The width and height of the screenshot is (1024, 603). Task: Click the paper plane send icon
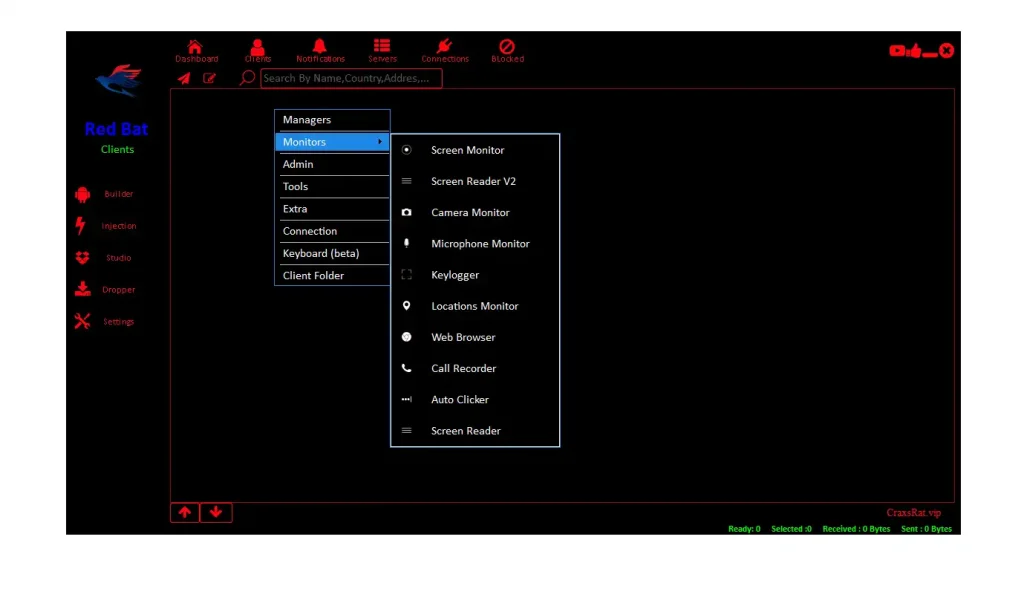point(184,78)
